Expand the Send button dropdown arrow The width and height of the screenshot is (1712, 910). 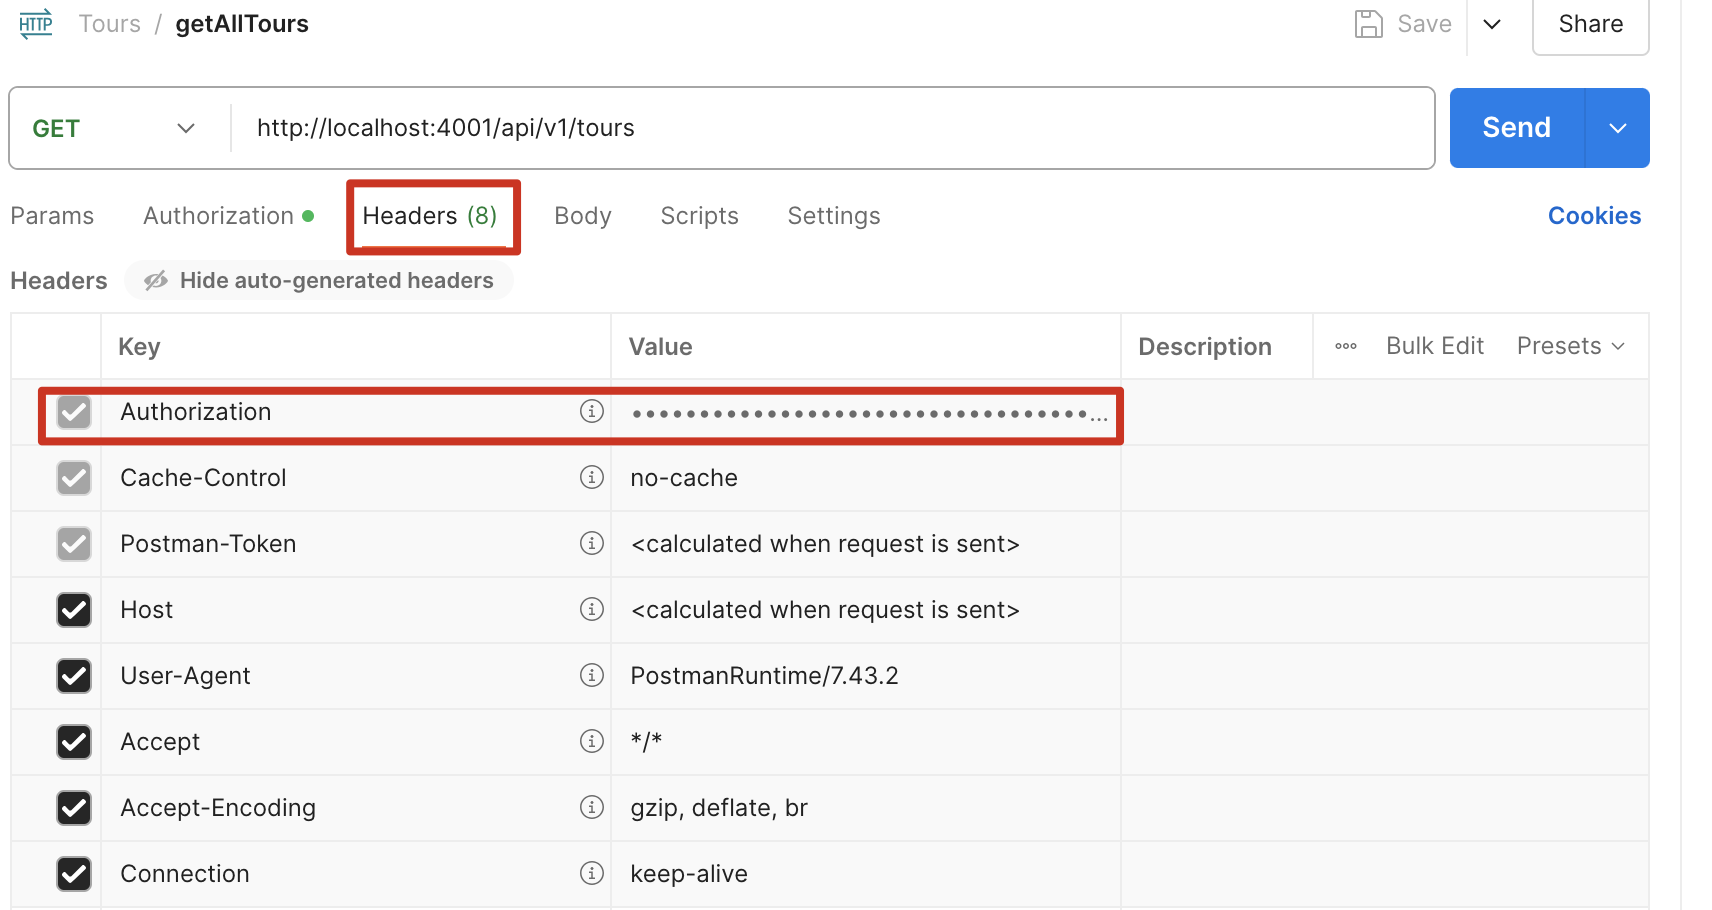pyautogui.click(x=1617, y=128)
